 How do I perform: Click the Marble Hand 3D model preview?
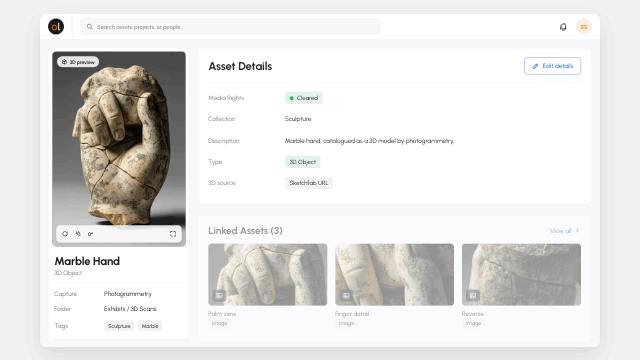click(x=119, y=149)
